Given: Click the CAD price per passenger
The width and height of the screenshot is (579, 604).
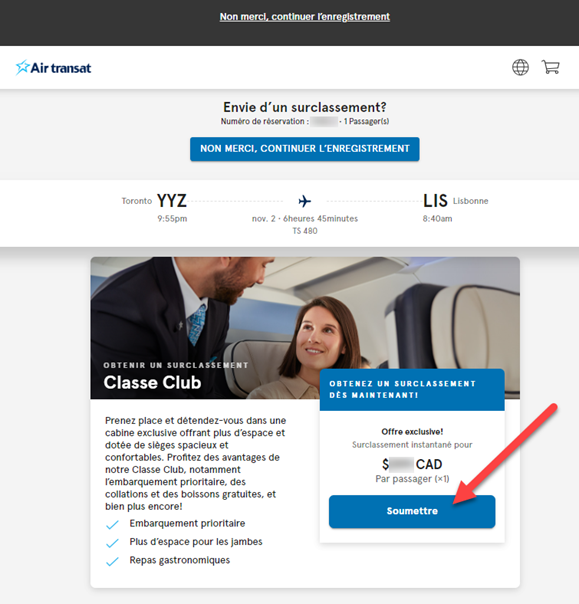Looking at the screenshot, I should [x=412, y=464].
